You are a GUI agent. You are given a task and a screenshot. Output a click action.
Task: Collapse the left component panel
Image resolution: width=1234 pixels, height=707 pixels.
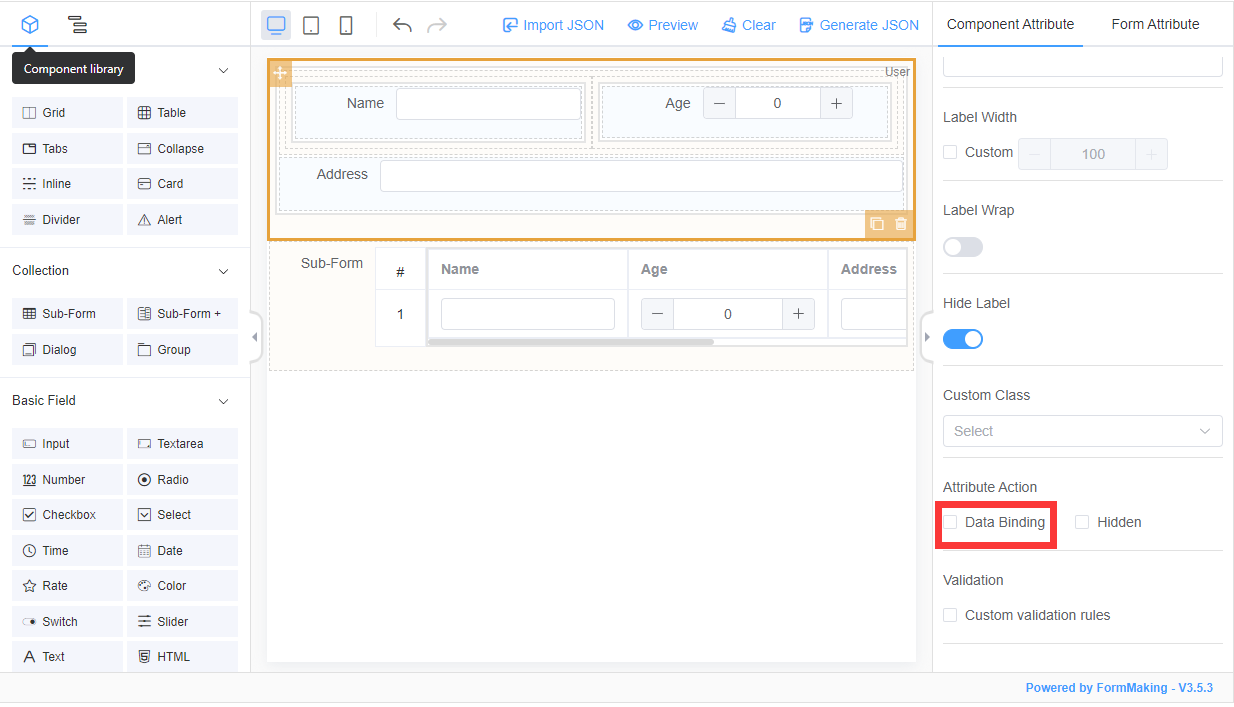[x=255, y=337]
